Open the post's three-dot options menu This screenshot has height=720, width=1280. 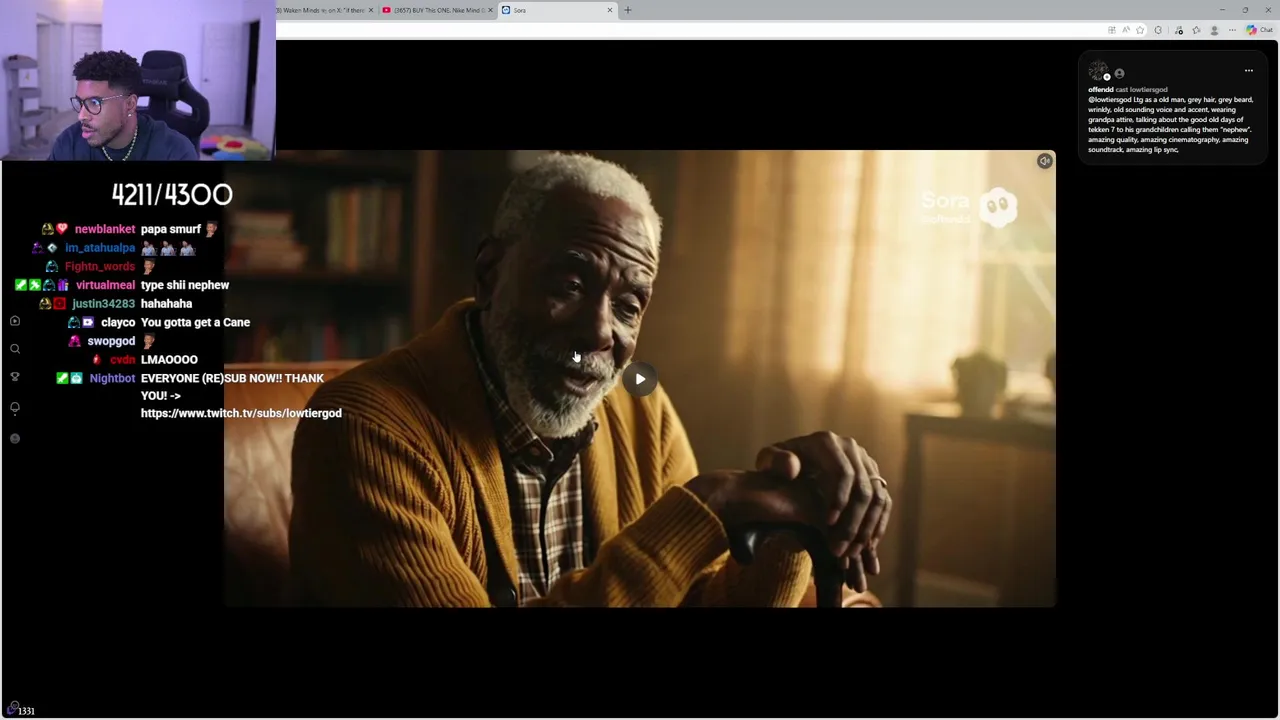click(1248, 71)
